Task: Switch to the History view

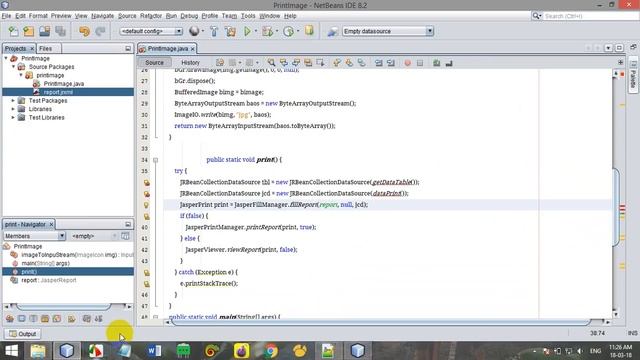Action: point(190,62)
